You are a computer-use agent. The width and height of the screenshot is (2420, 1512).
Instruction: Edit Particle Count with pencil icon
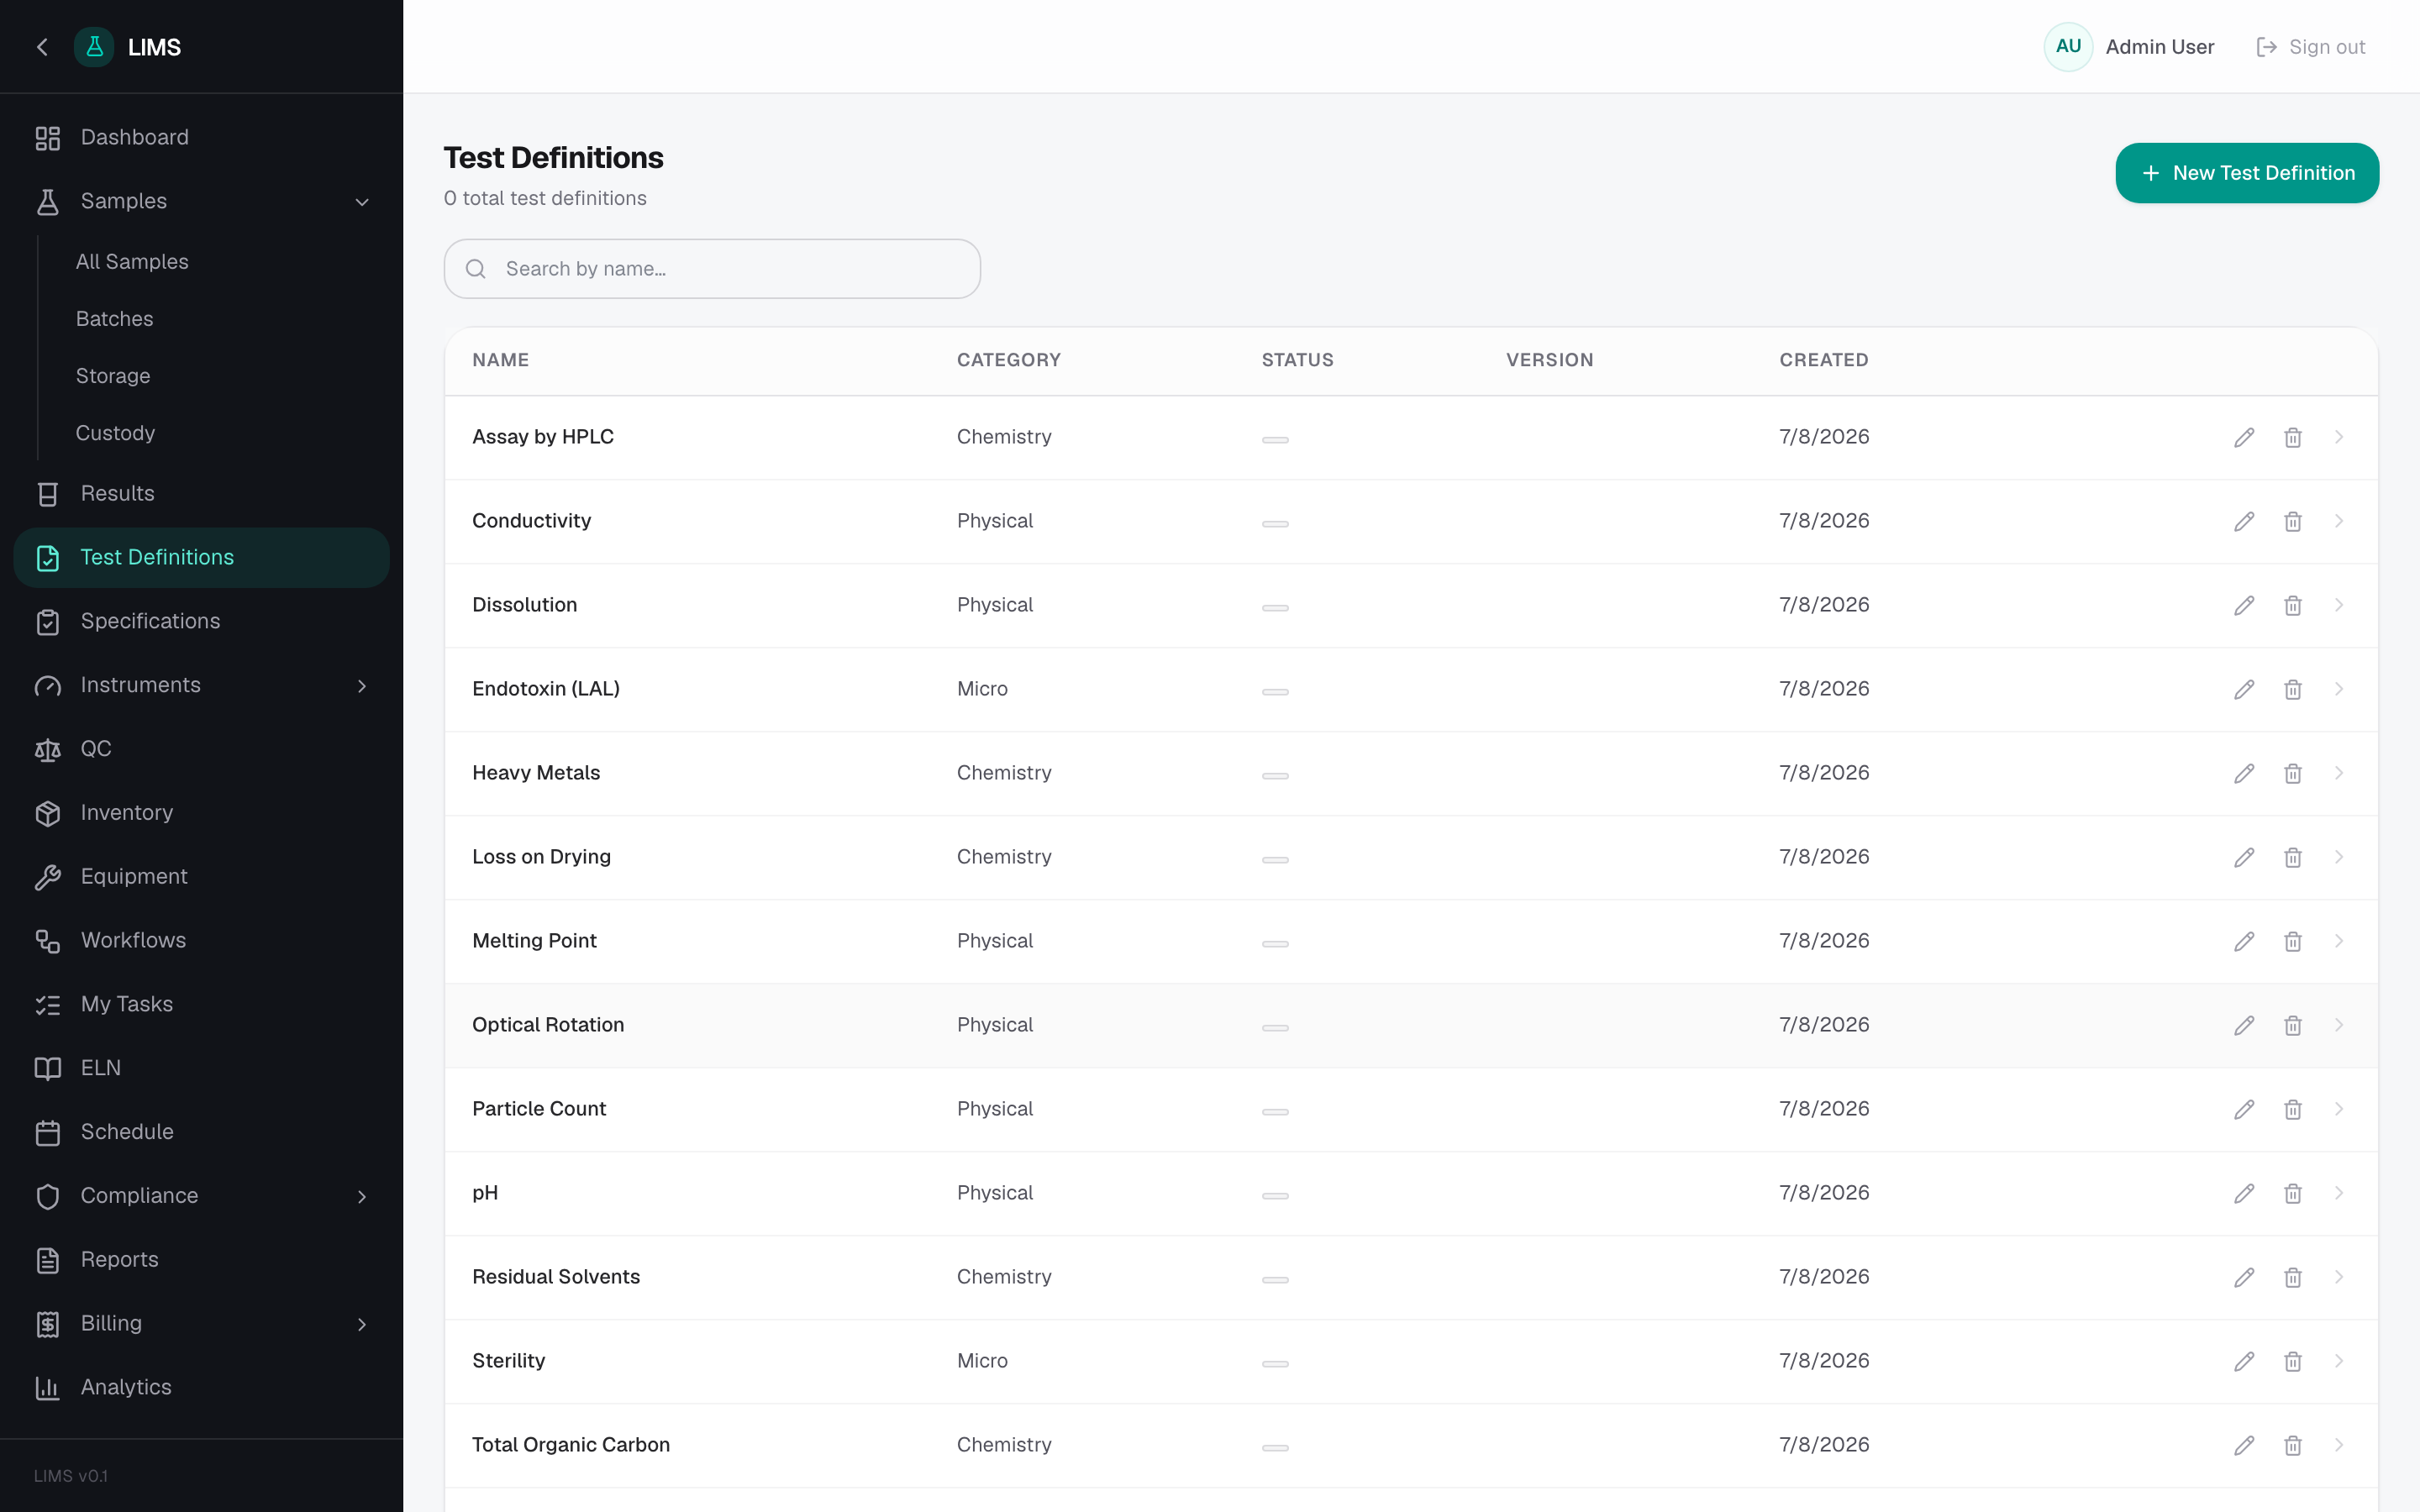pos(2244,1109)
